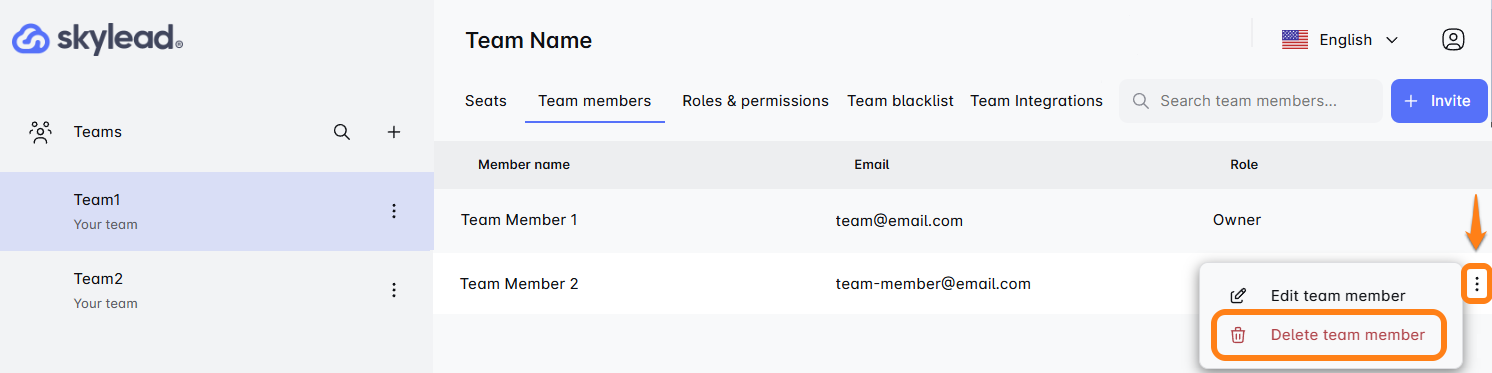Select the Team members tab
1492x373 pixels.
(x=595, y=101)
